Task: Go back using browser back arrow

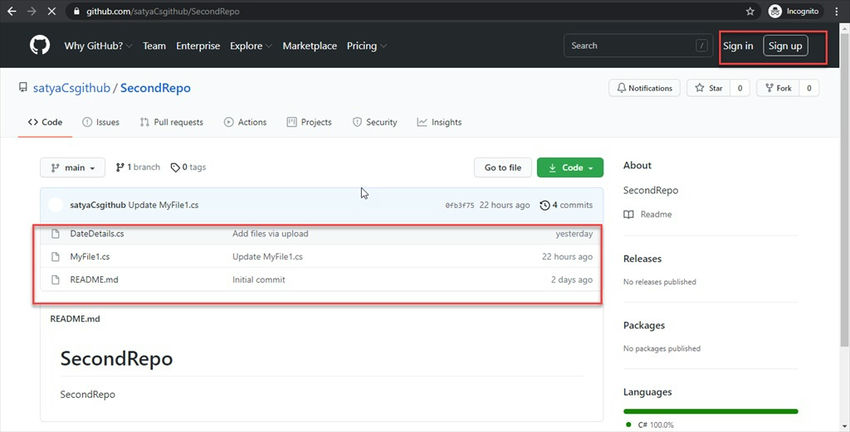Action: 12,11
